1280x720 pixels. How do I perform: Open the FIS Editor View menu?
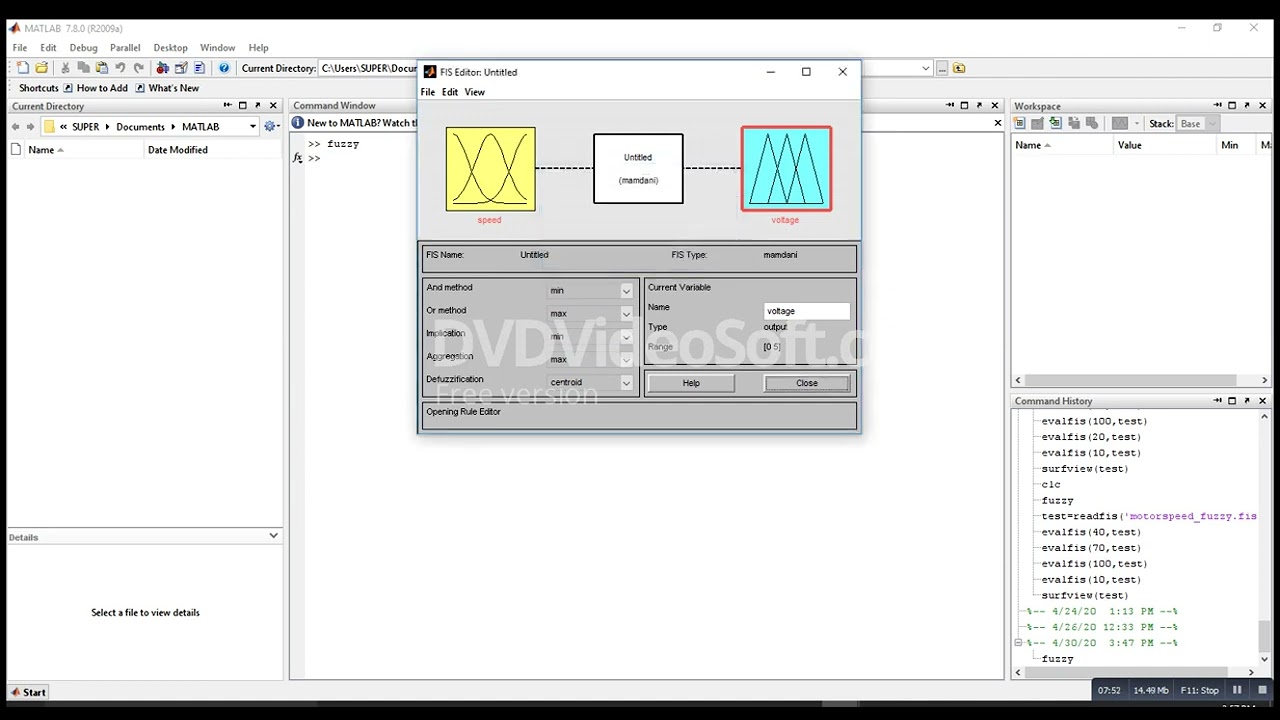[x=474, y=92]
